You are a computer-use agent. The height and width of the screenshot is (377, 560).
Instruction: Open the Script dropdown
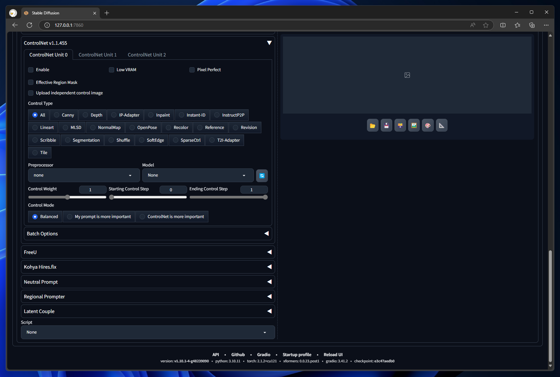tap(148, 332)
